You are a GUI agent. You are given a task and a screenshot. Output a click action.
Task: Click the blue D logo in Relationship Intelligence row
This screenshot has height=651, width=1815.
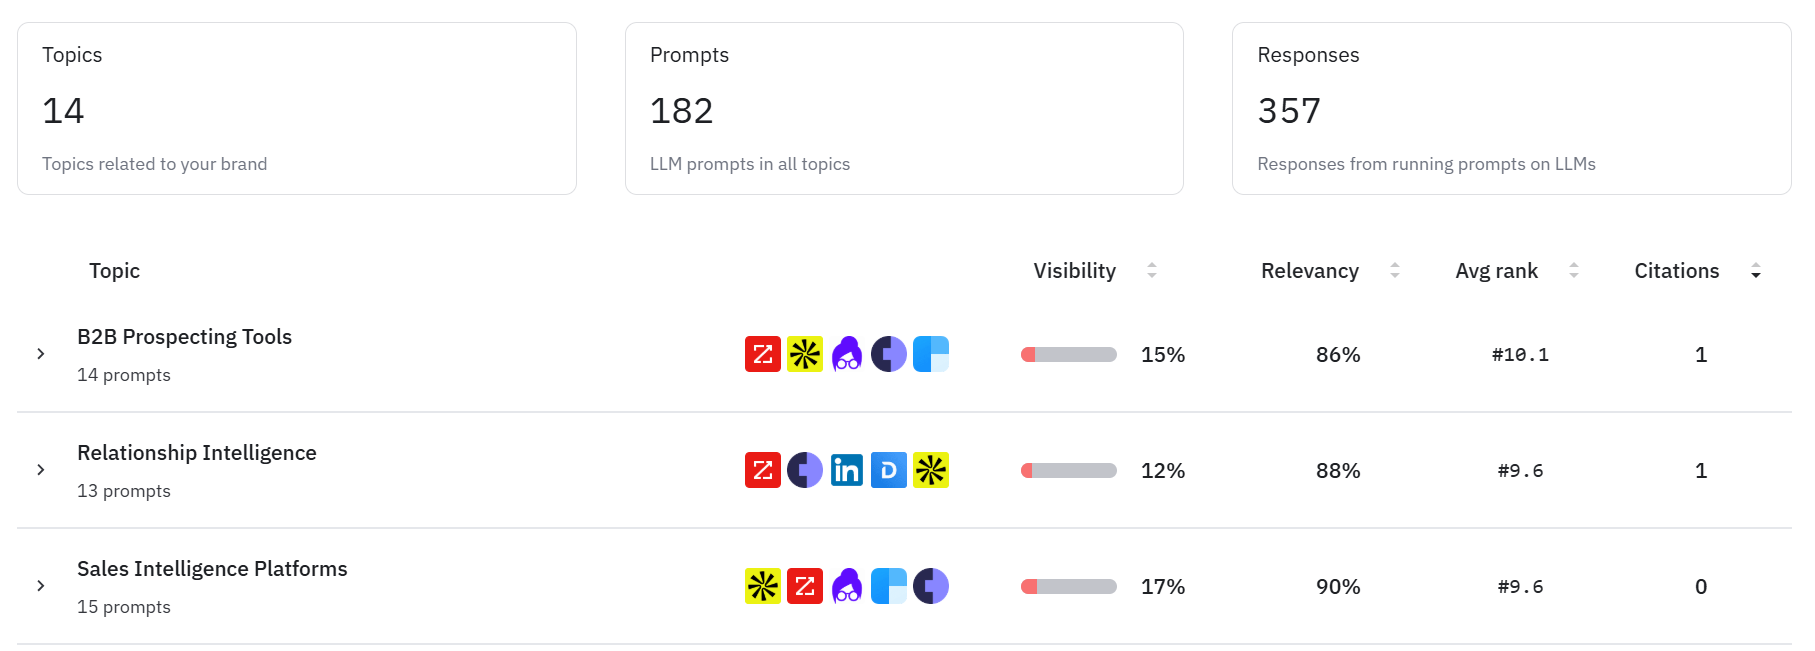pos(888,470)
